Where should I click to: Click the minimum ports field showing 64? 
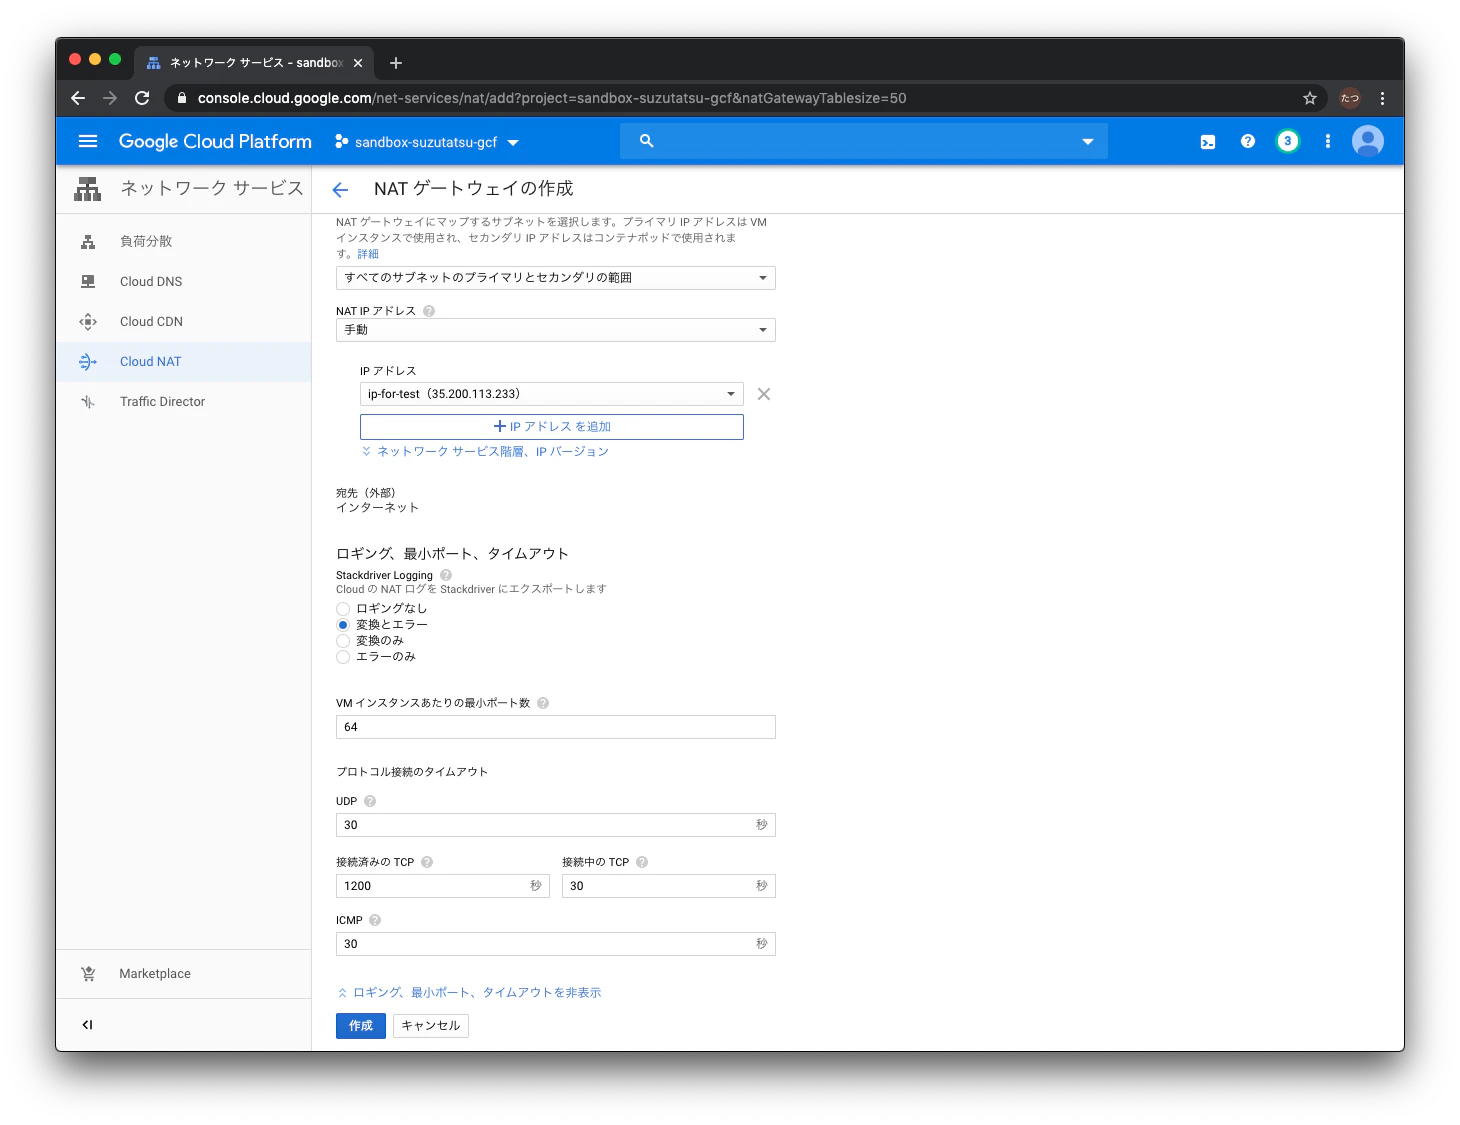(556, 727)
